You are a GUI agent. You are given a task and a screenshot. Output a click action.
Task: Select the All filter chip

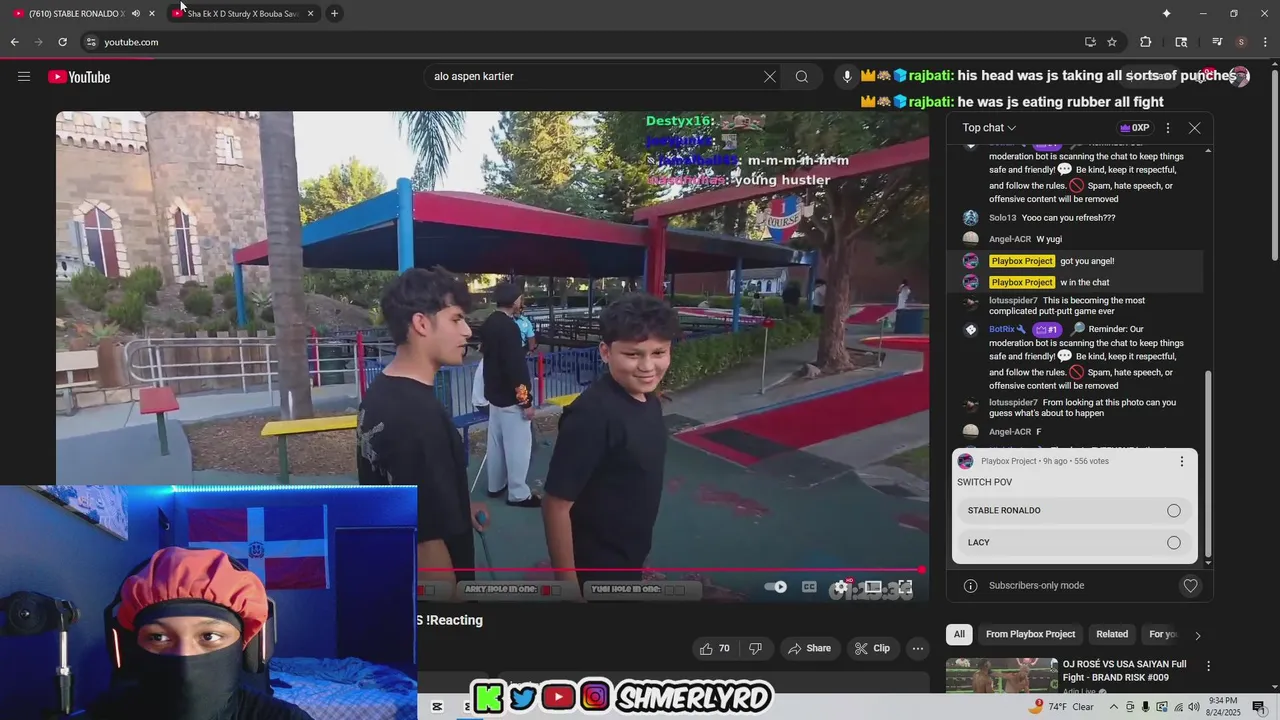coord(959,634)
